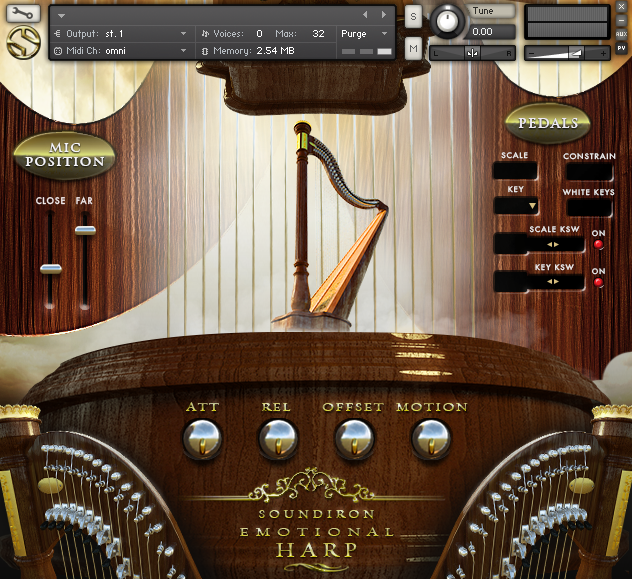632x579 pixels.
Task: Click the harp image in center
Action: point(328,226)
